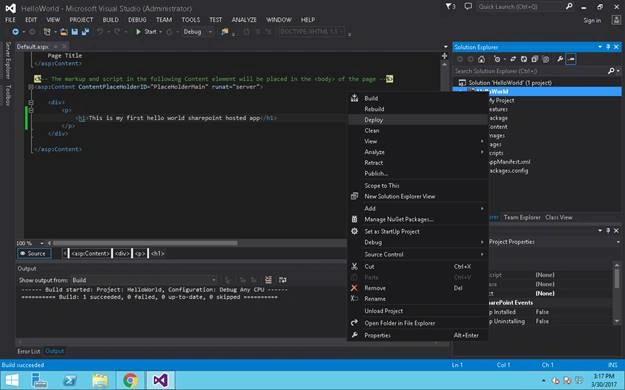The image size is (625, 390).
Task: Click Sync with Active Document icon
Action: point(513,59)
